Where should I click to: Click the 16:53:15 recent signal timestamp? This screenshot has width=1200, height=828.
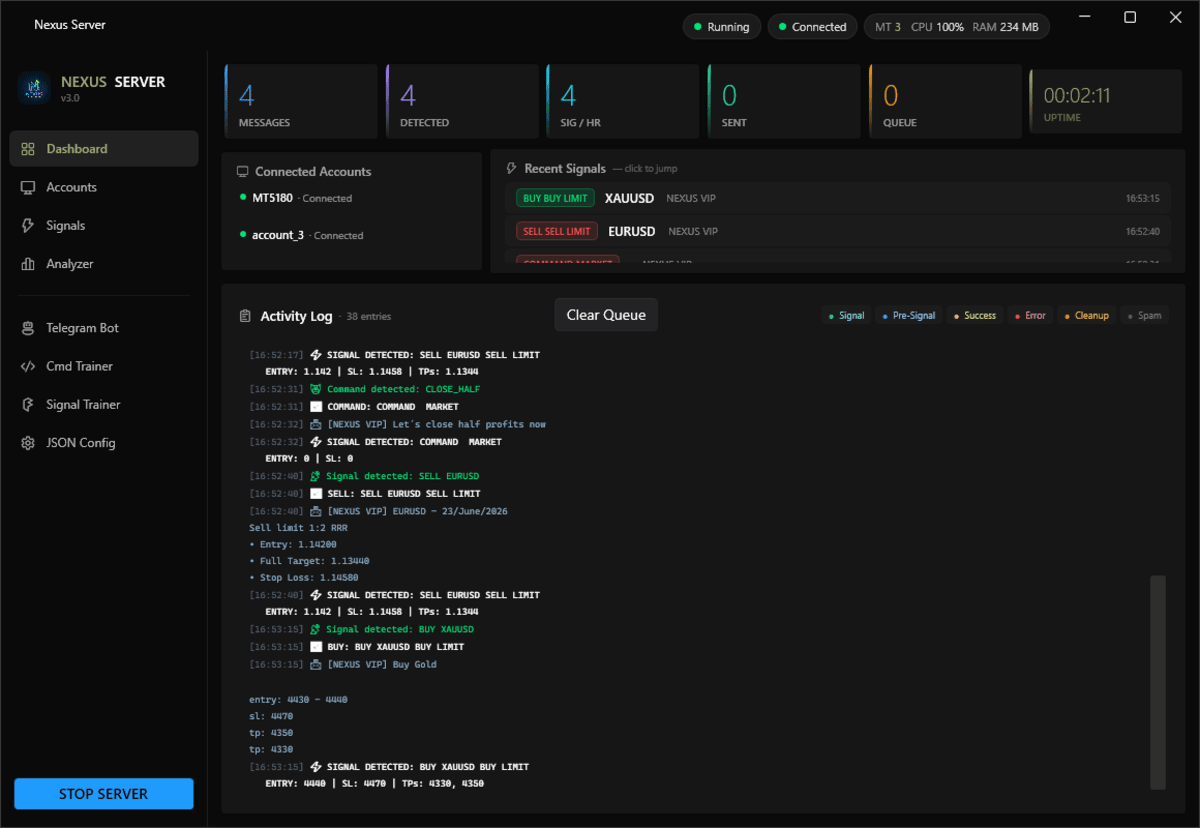coord(1142,198)
